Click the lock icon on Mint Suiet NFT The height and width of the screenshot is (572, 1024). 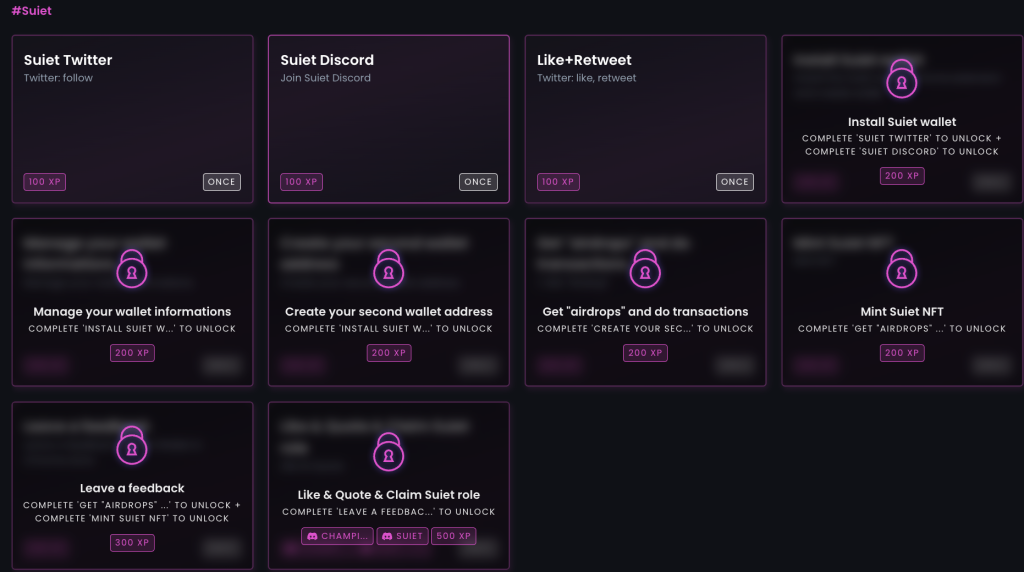[901, 268]
